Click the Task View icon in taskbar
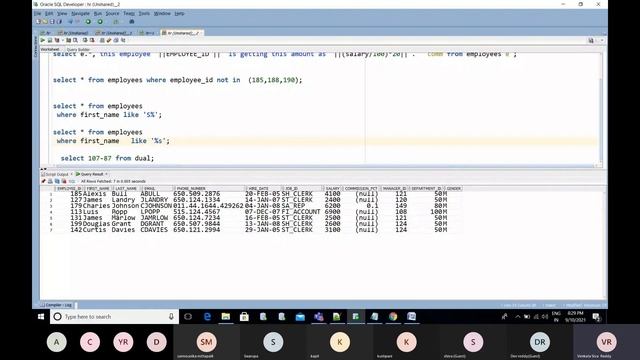 (188, 317)
